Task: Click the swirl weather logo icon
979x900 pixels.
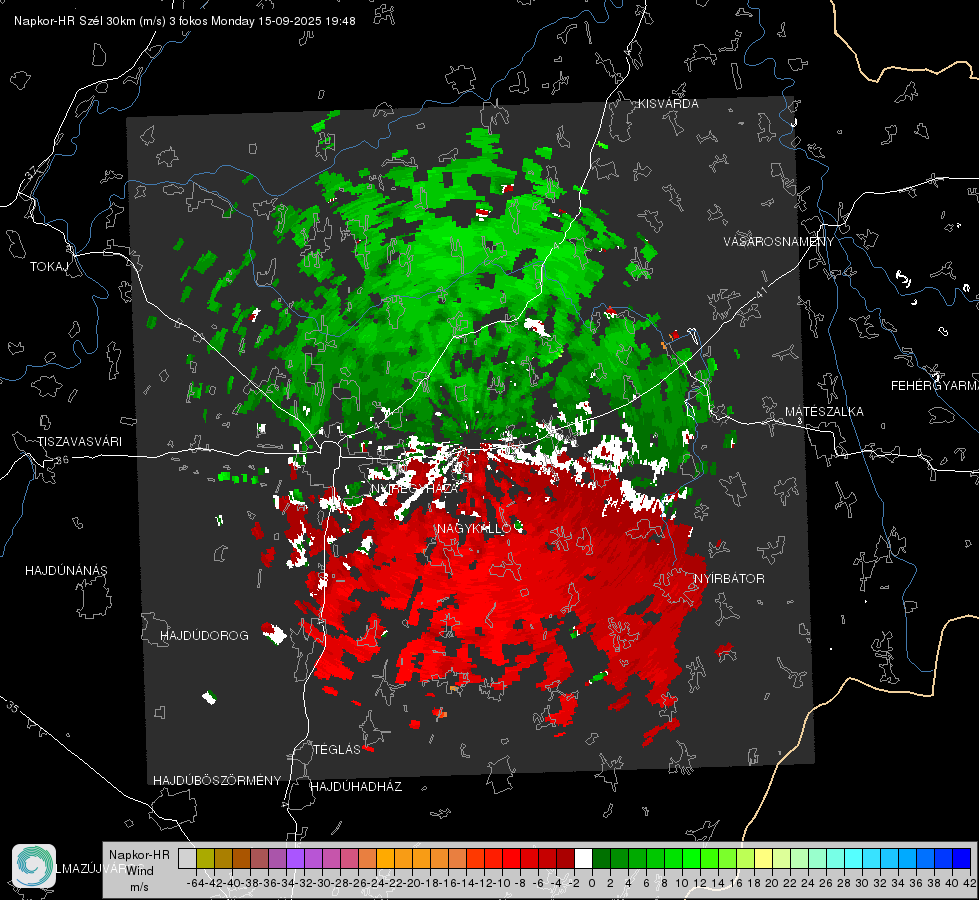Action: click(34, 866)
